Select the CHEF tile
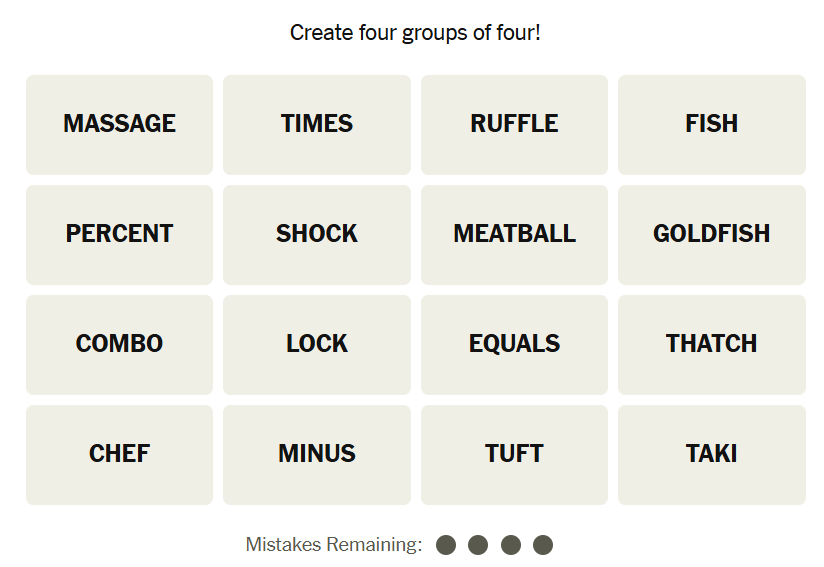This screenshot has height=567, width=824. click(x=119, y=454)
